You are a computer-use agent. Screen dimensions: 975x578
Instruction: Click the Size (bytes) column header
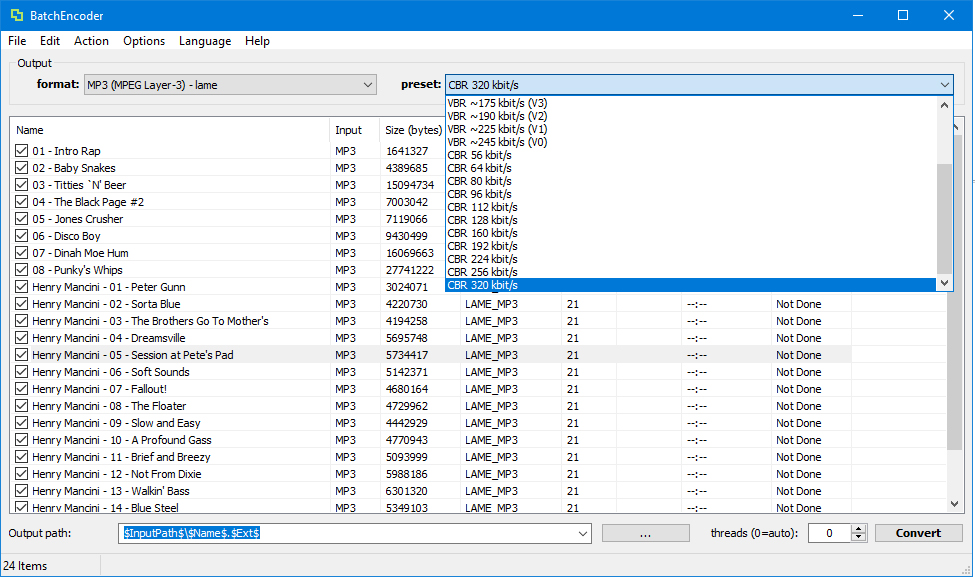413,130
